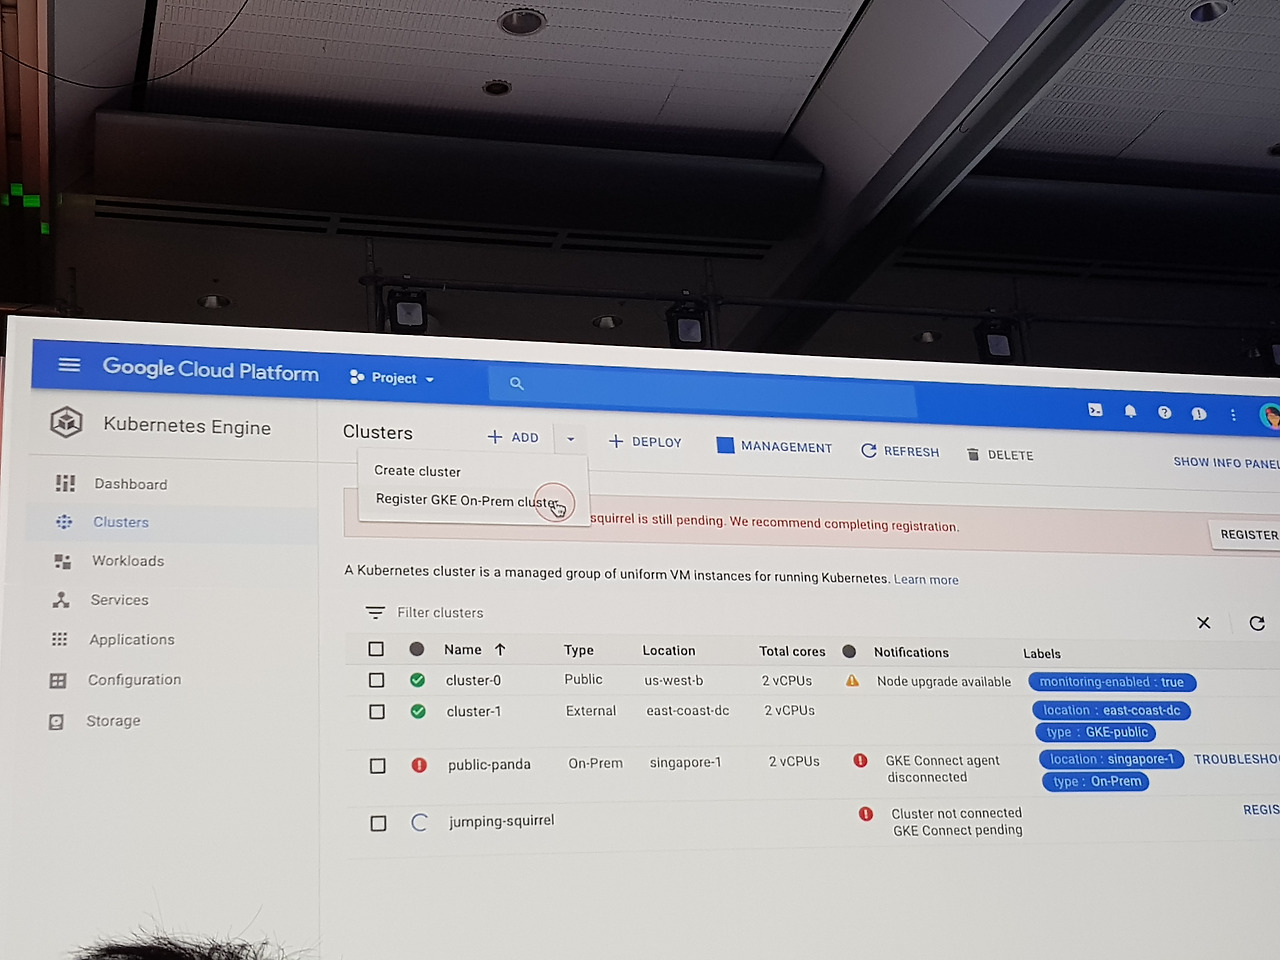
Task: Select Clusters in the sidebar
Action: pos(120,522)
